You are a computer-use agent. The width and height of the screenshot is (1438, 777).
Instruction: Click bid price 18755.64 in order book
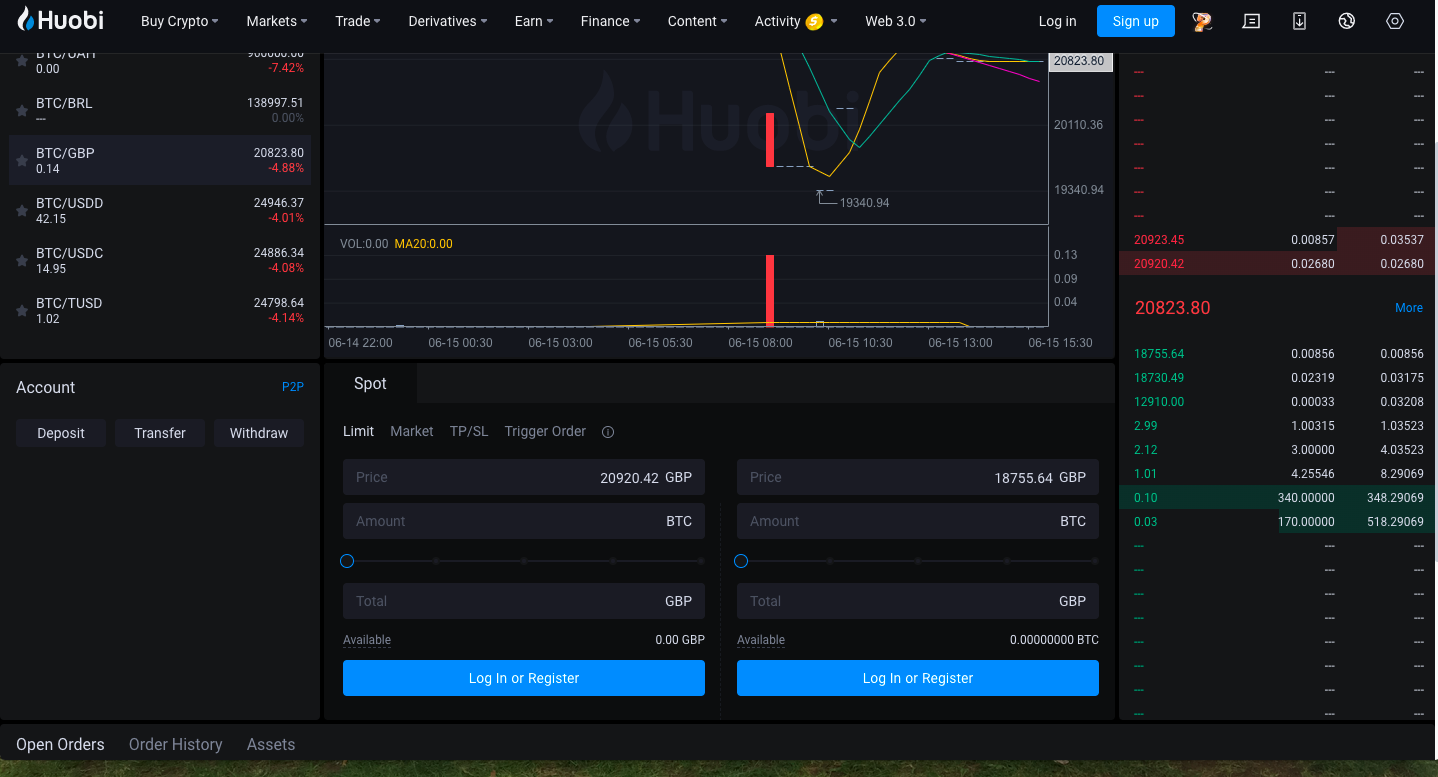[x=1159, y=354]
